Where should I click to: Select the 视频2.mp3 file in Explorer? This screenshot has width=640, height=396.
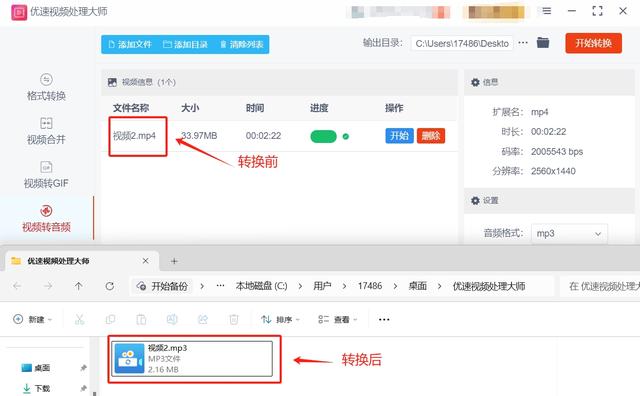tap(192, 359)
